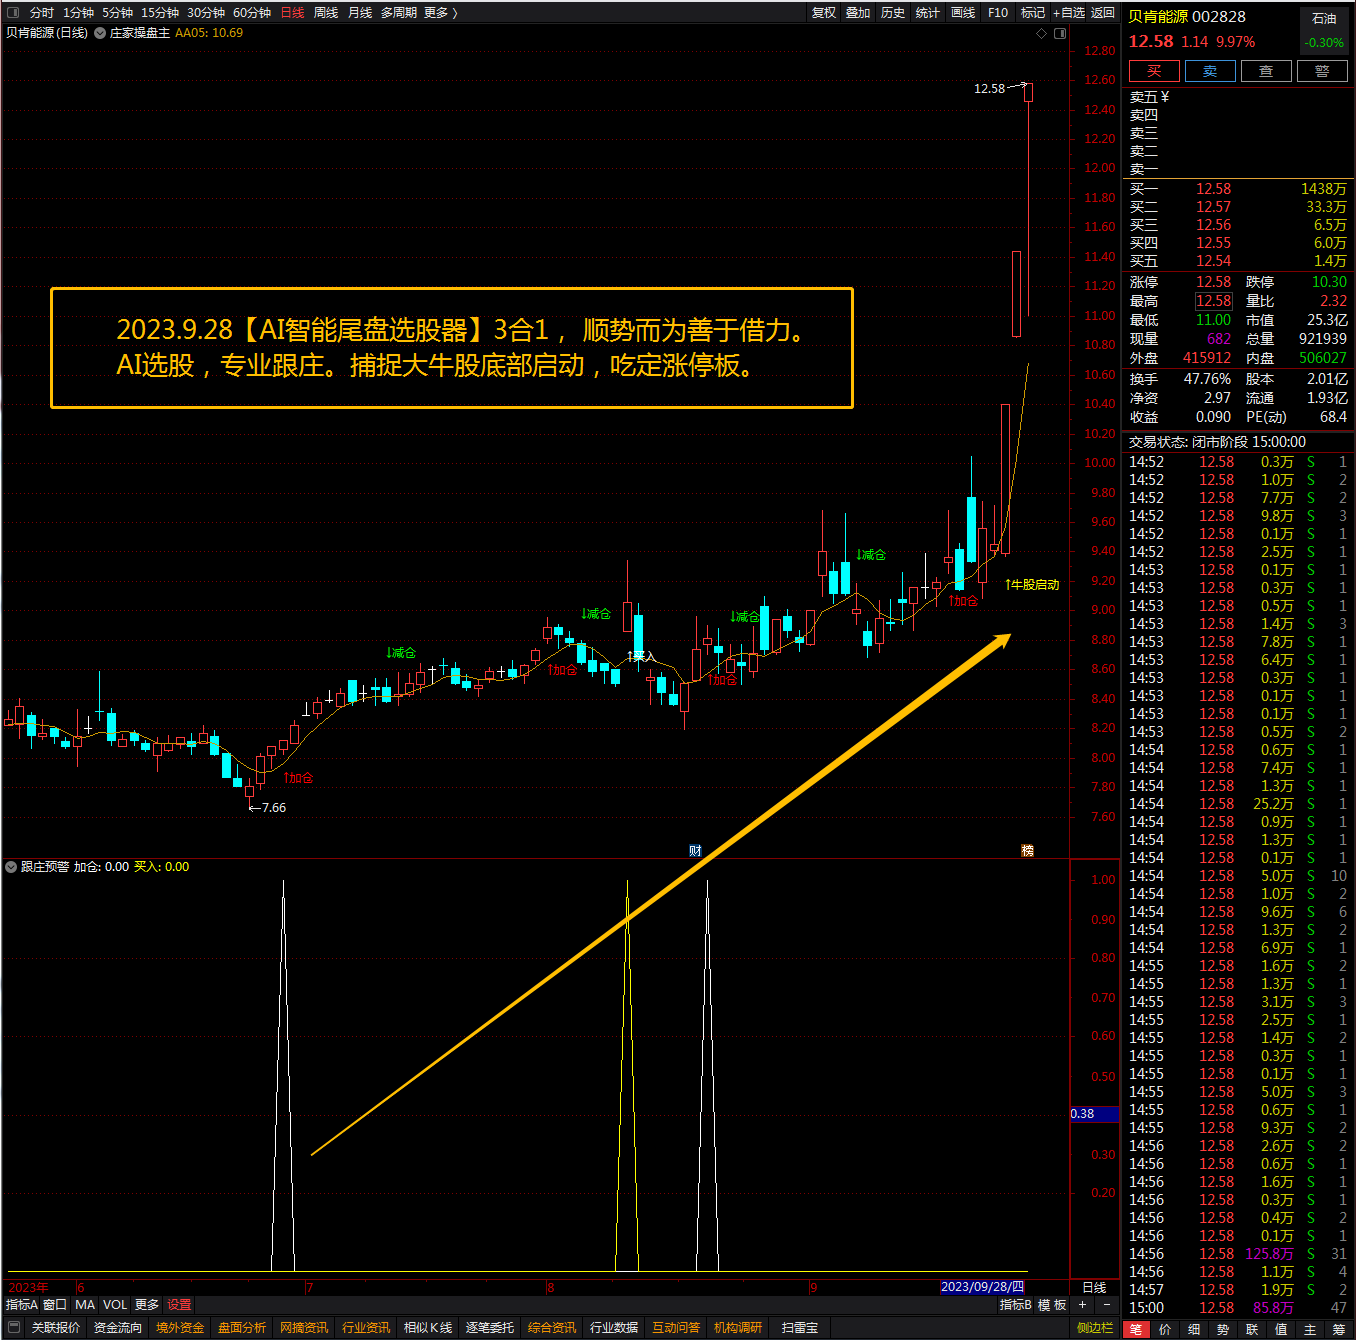Switch to 周线 weekly chart
Image resolution: width=1356 pixels, height=1340 pixels.
[x=326, y=13]
